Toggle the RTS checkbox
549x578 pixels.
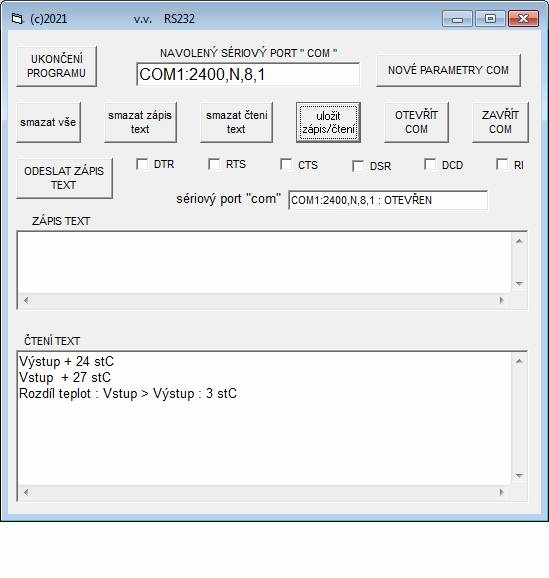pyautogui.click(x=214, y=164)
